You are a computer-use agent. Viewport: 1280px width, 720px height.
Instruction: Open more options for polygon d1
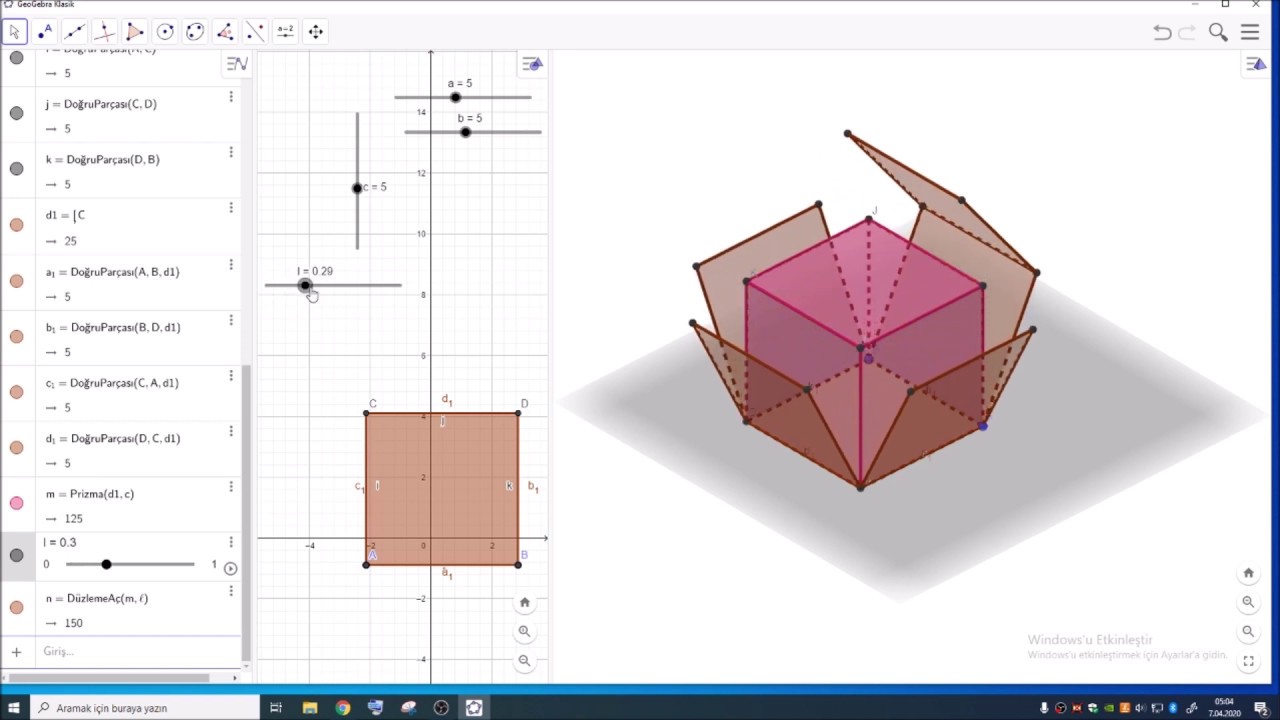[231, 208]
